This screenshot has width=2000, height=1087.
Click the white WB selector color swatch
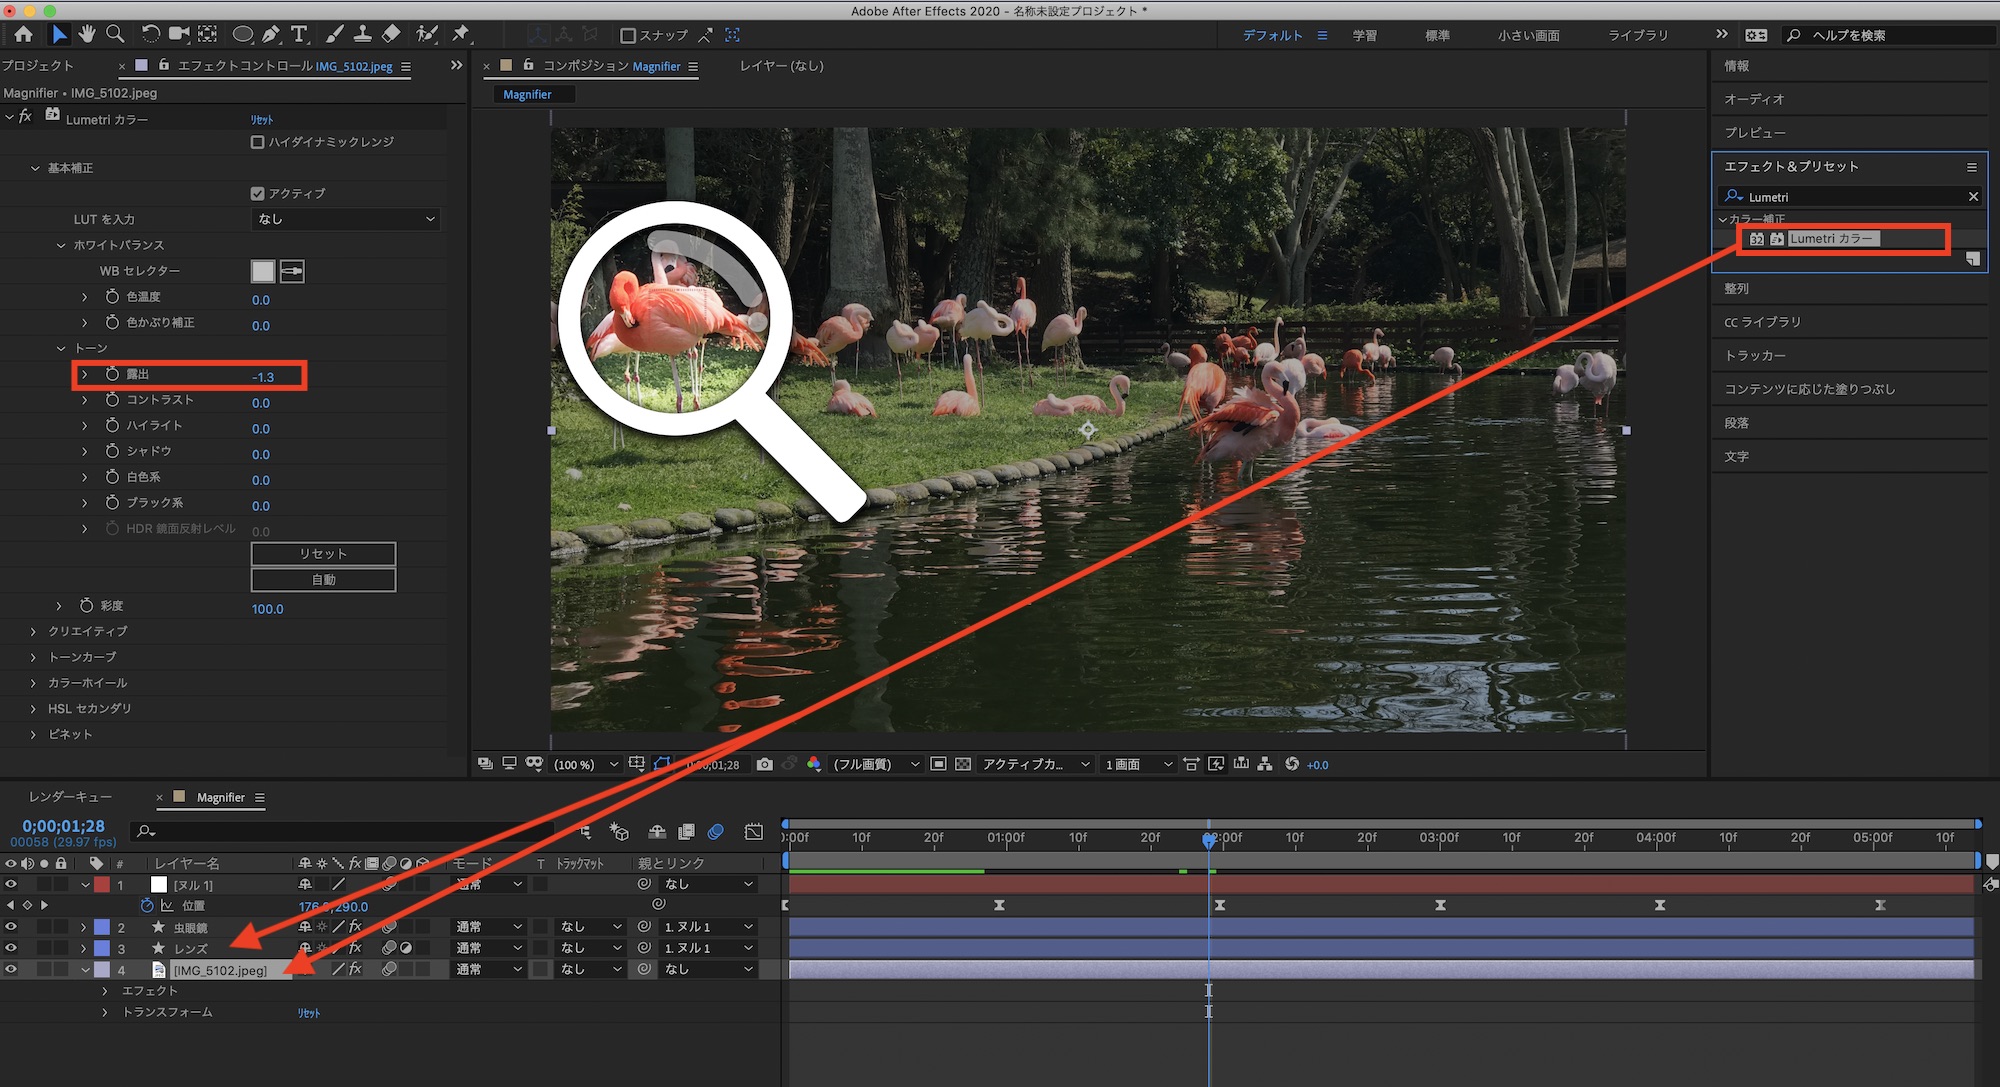point(262,271)
